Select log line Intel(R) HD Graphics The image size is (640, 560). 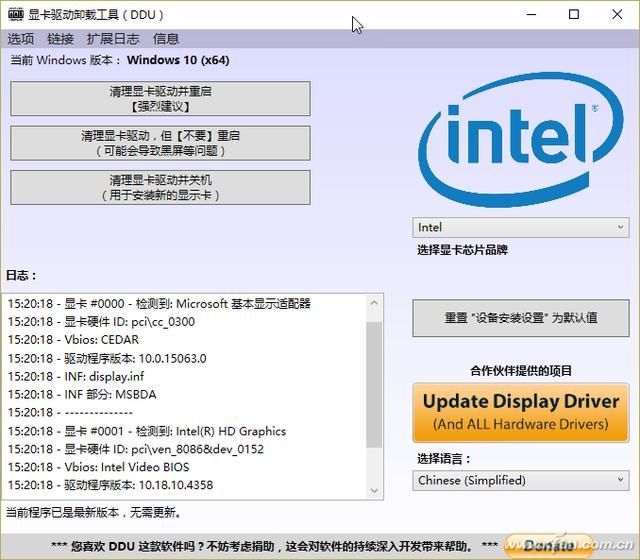coord(147,431)
